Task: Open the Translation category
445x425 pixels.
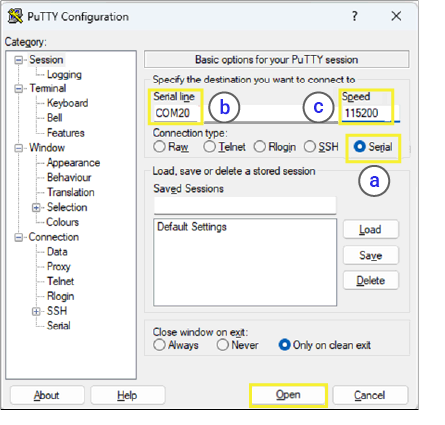Action: tap(71, 192)
